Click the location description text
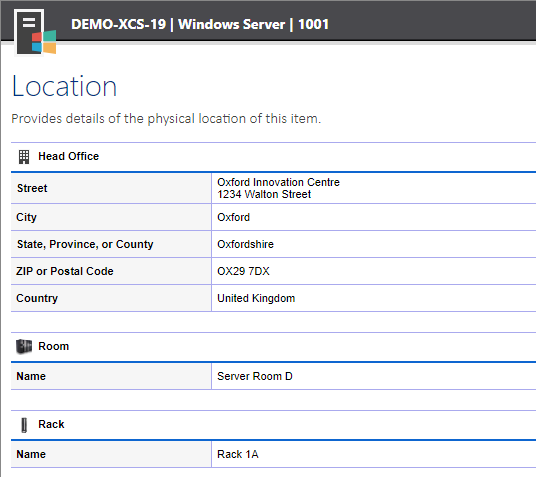Image resolution: width=550 pixels, height=477 pixels. 166,119
